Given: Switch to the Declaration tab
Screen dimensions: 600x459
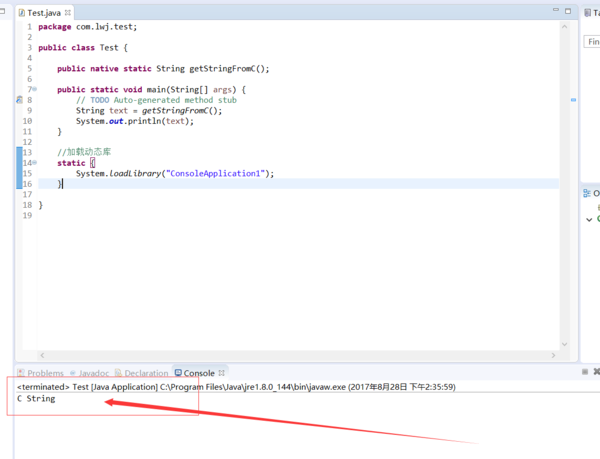Looking at the screenshot, I should tap(142, 373).
